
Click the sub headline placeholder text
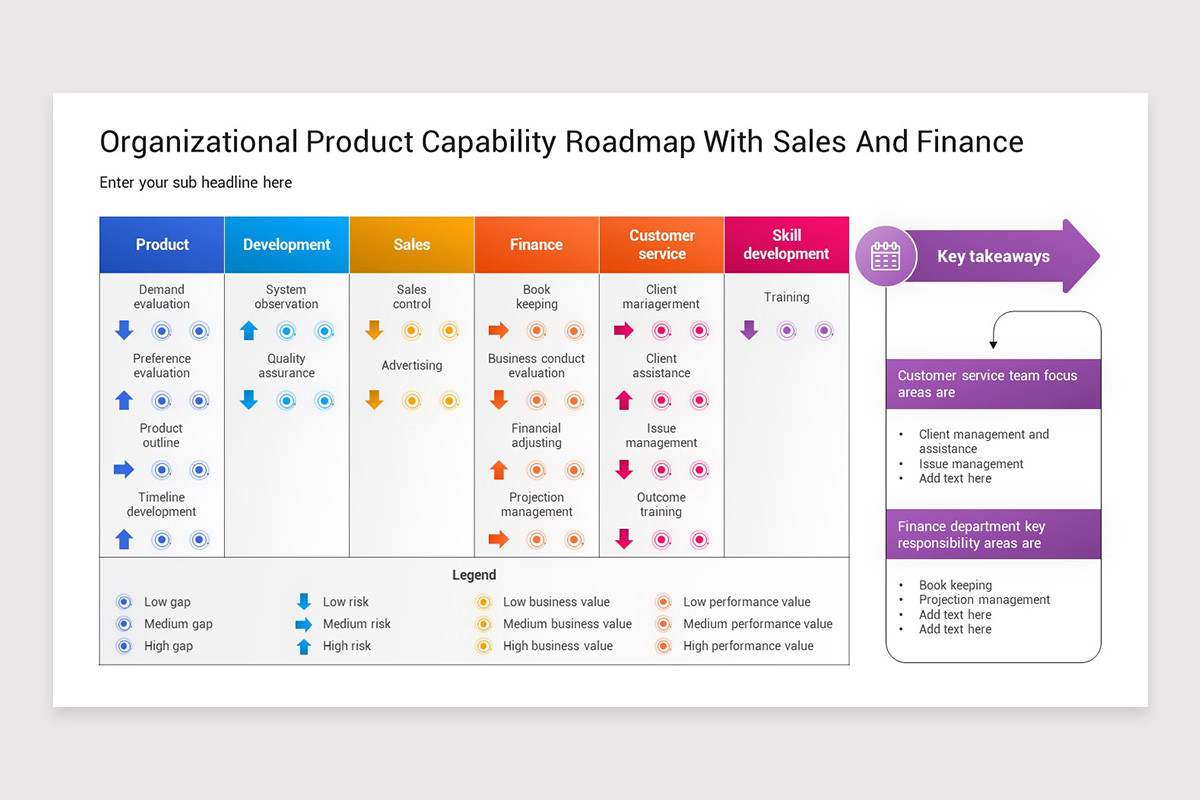click(x=196, y=182)
